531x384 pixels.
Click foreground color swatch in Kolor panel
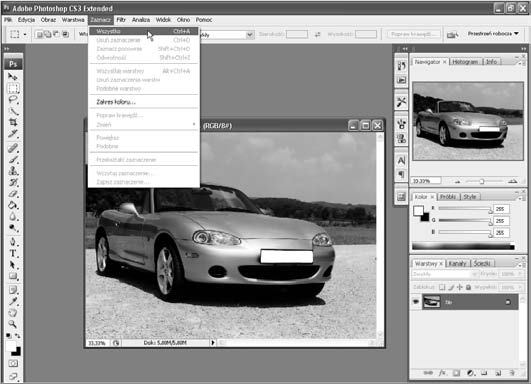[x=418, y=210]
